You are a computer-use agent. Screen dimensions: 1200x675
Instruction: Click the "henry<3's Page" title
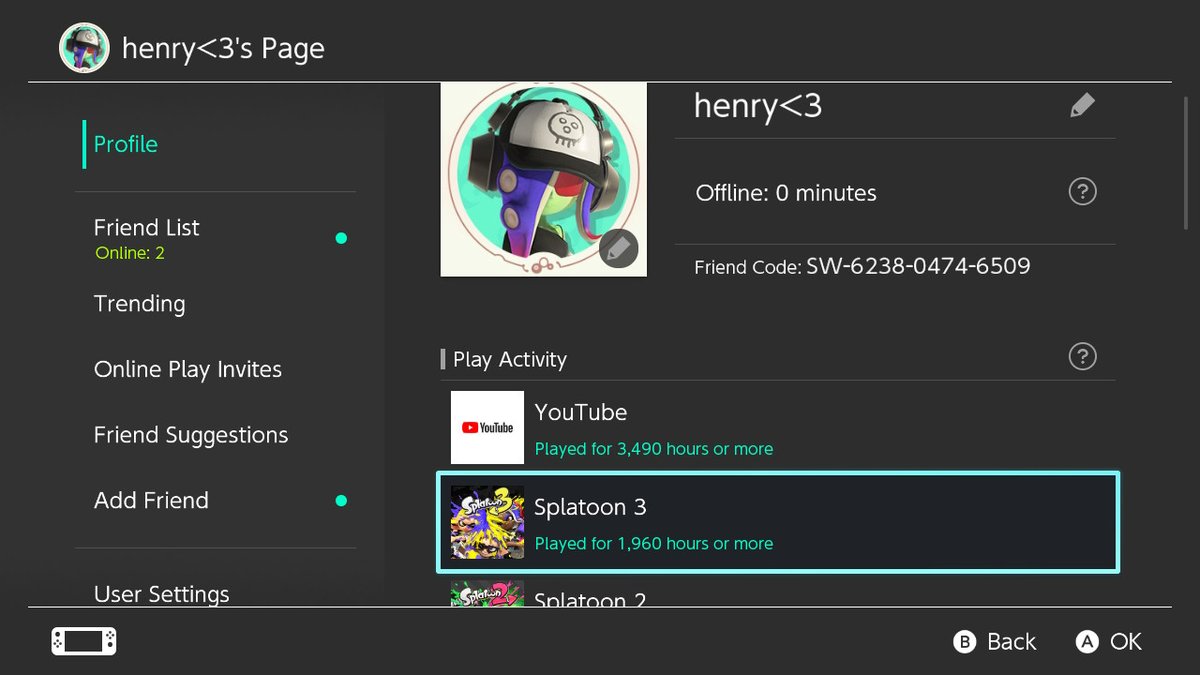pos(223,49)
